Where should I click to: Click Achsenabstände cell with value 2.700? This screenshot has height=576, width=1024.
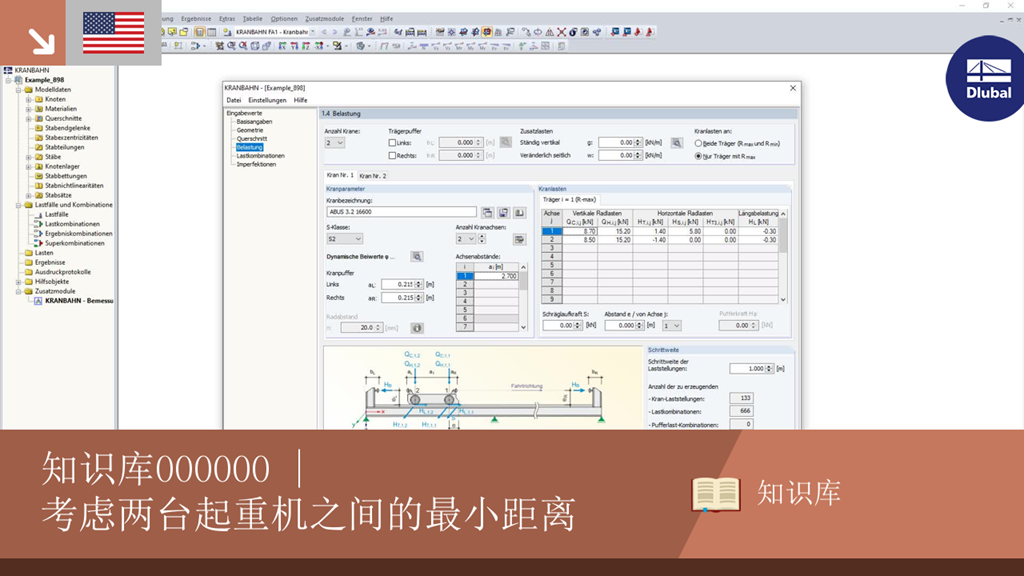496,276
